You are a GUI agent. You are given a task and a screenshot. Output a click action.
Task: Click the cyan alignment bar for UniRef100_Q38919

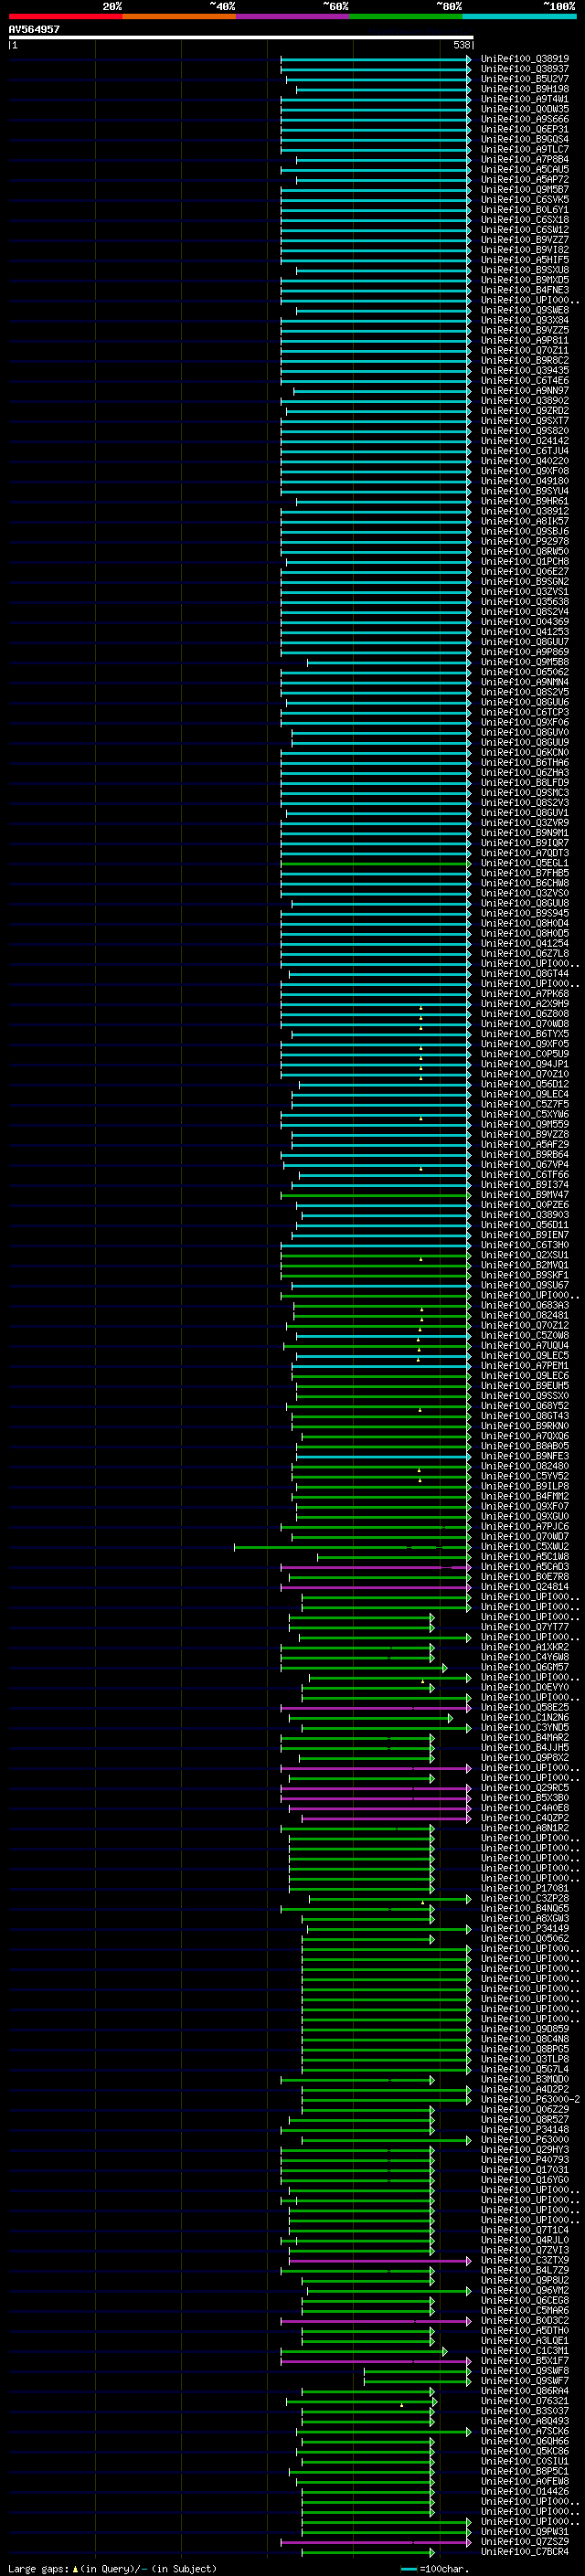click(375, 59)
